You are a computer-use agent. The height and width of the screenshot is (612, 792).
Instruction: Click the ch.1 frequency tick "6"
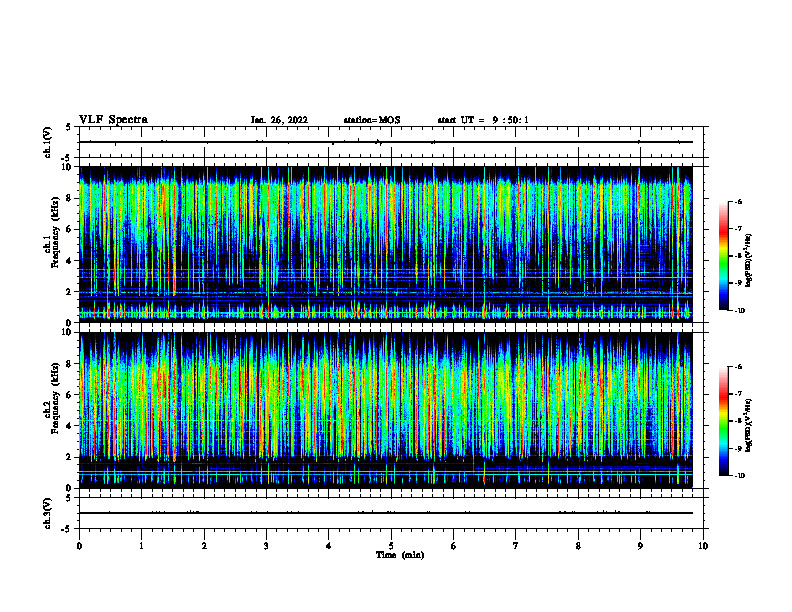click(x=69, y=230)
